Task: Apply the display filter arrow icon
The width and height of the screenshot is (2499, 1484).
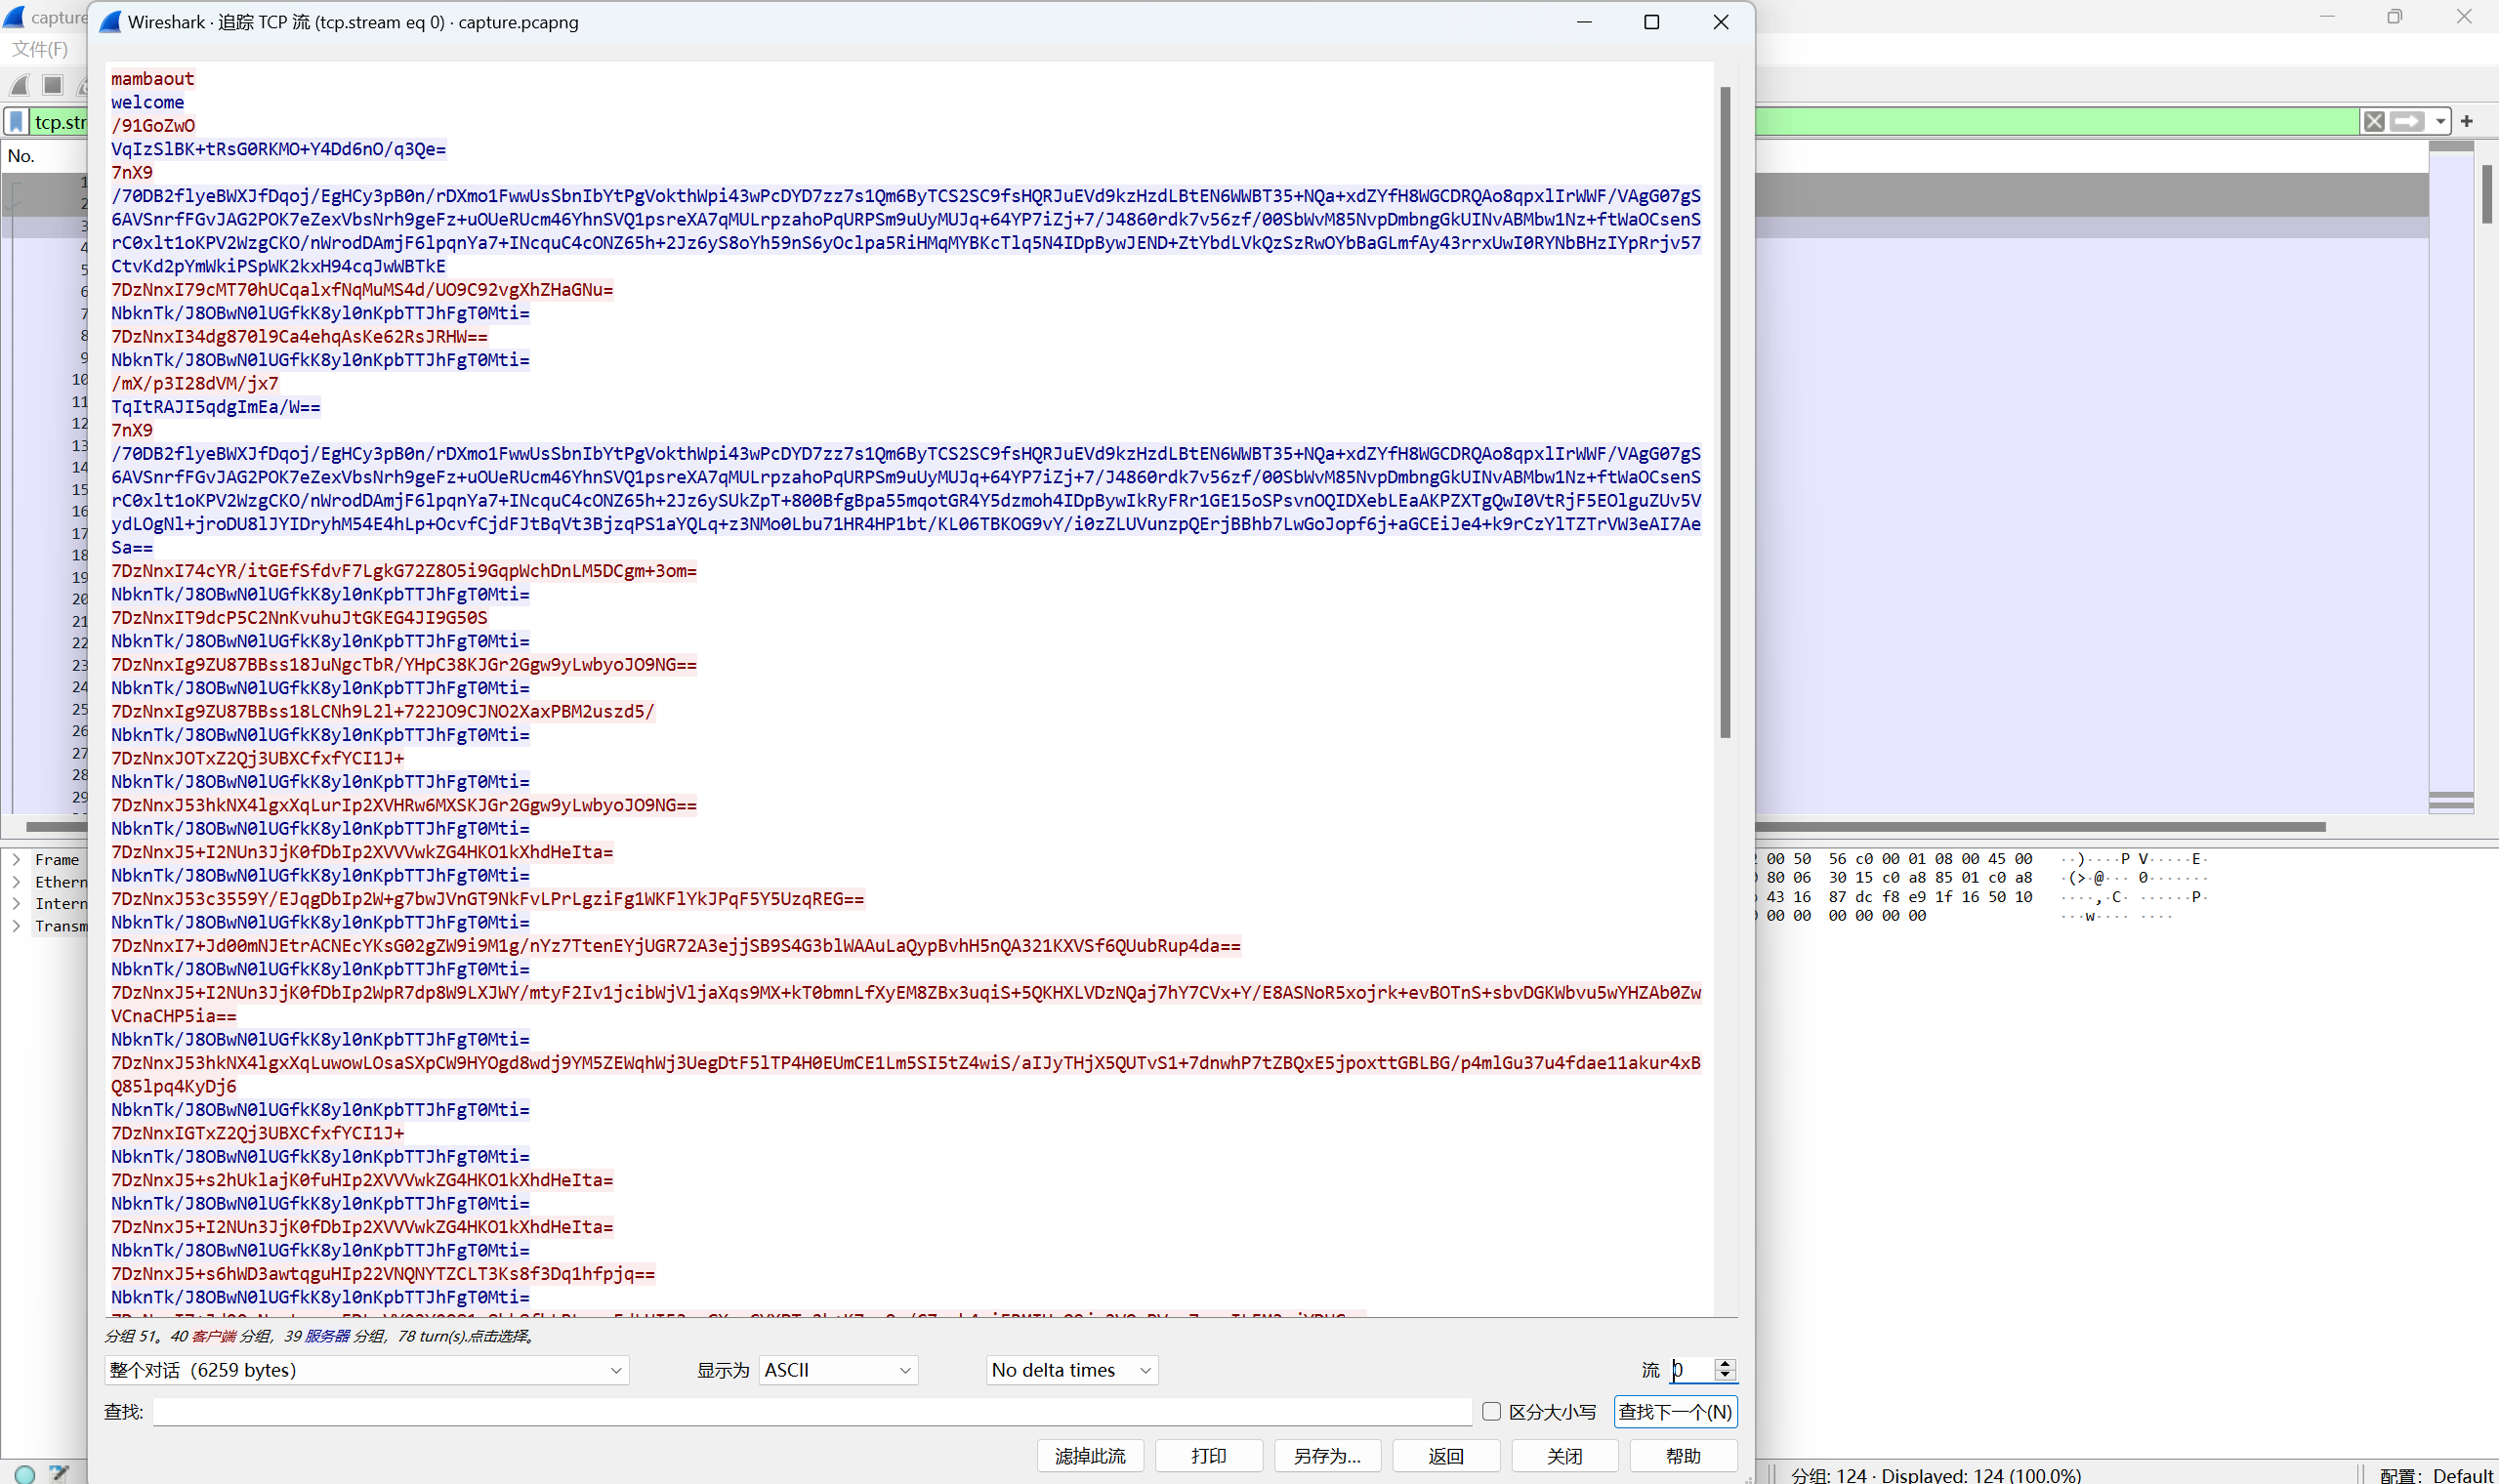Action: pyautogui.click(x=2407, y=121)
